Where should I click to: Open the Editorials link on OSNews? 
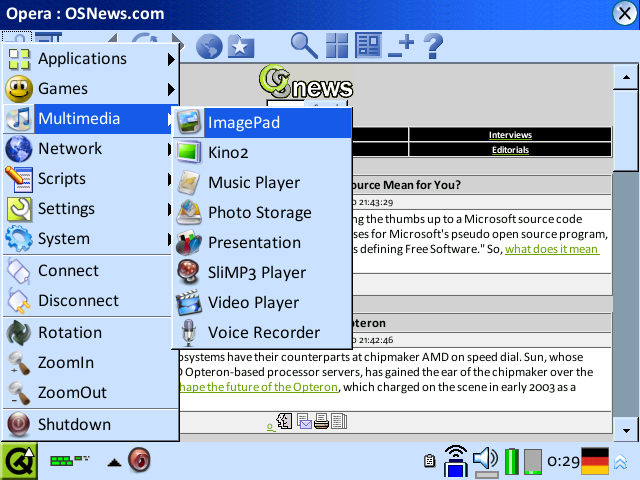coord(510,150)
